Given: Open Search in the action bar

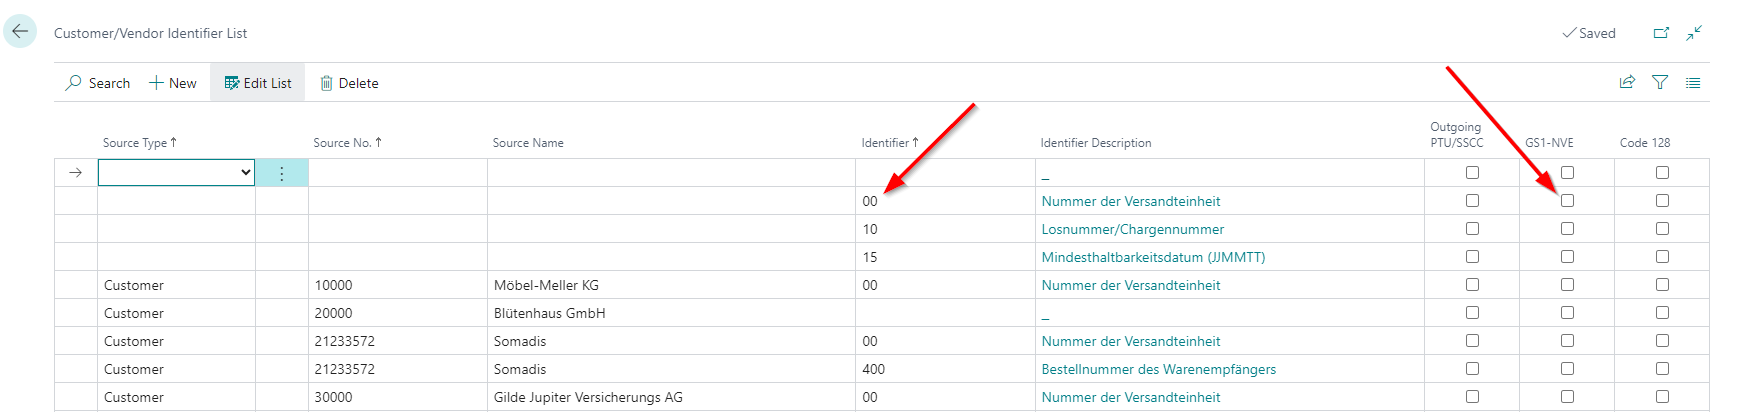Looking at the screenshot, I should [x=98, y=83].
